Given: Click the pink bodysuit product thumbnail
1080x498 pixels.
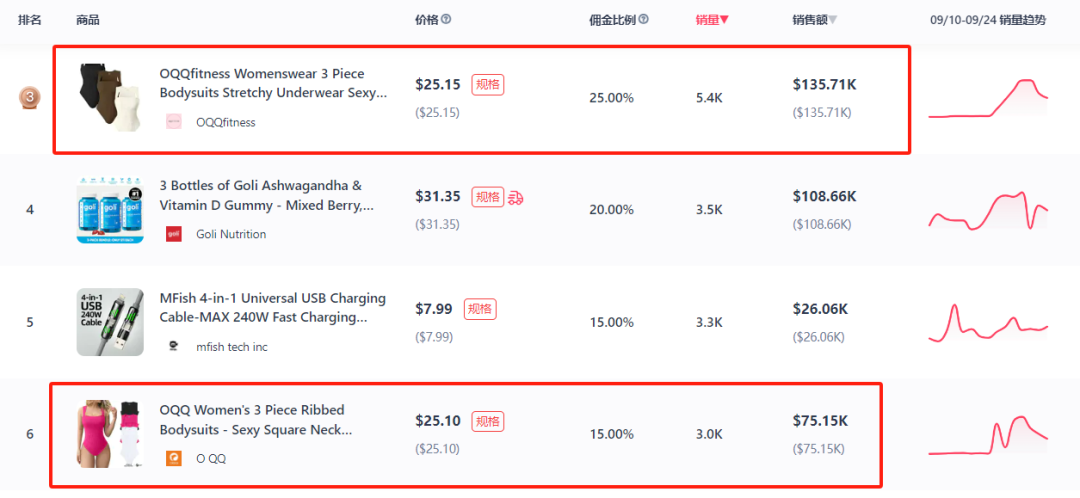Looking at the screenshot, I should 110,434.
